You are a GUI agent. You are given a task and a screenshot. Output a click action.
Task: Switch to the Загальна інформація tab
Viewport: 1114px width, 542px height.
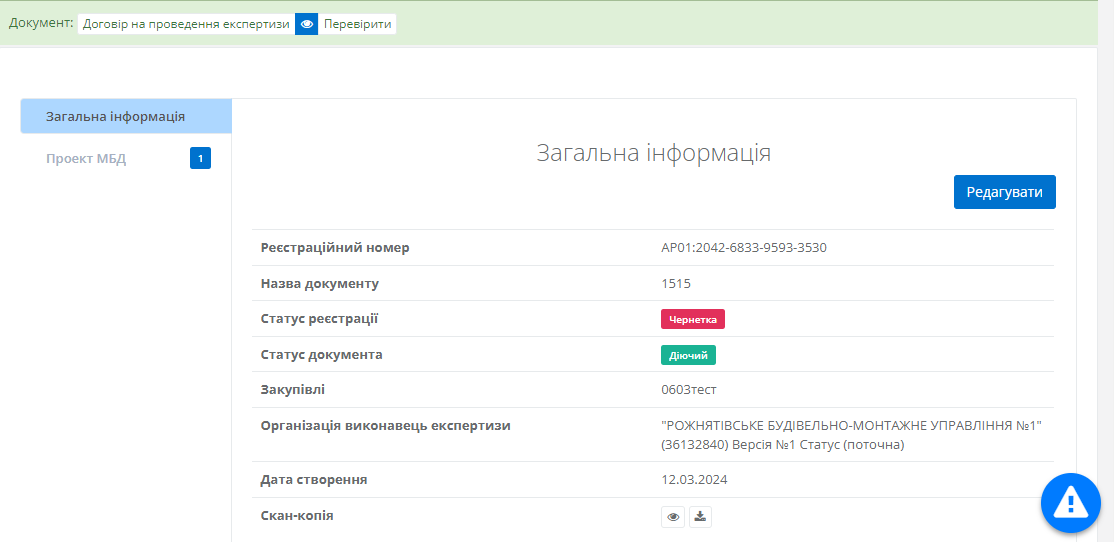[x=115, y=116]
